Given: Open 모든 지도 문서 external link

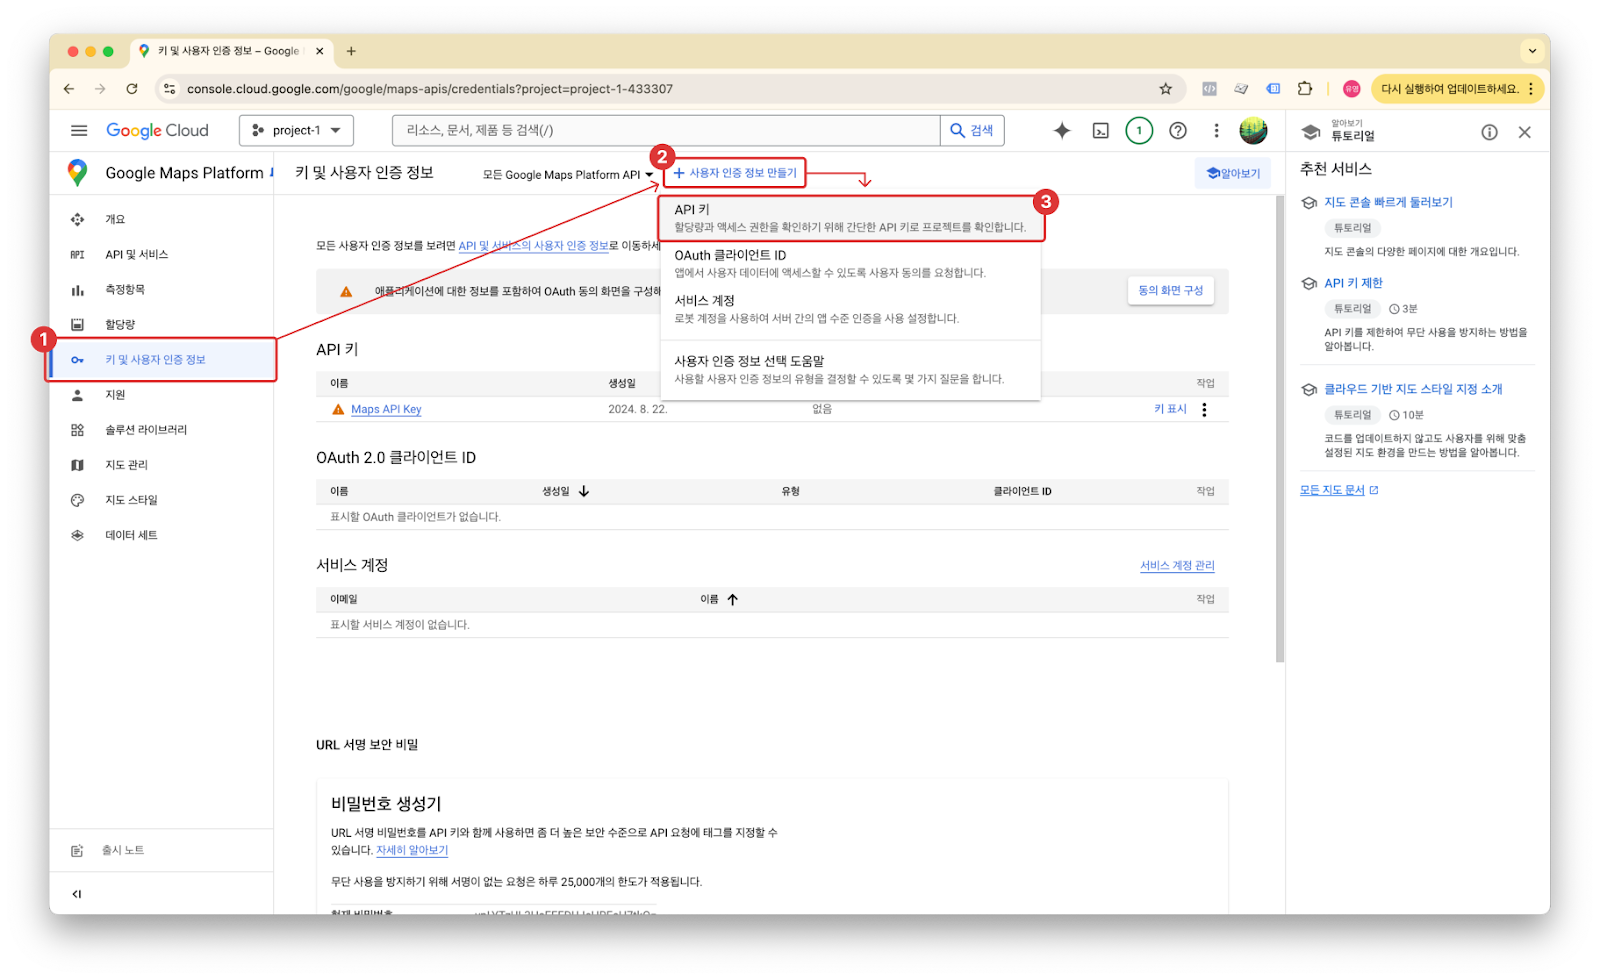Looking at the screenshot, I should (x=1339, y=490).
